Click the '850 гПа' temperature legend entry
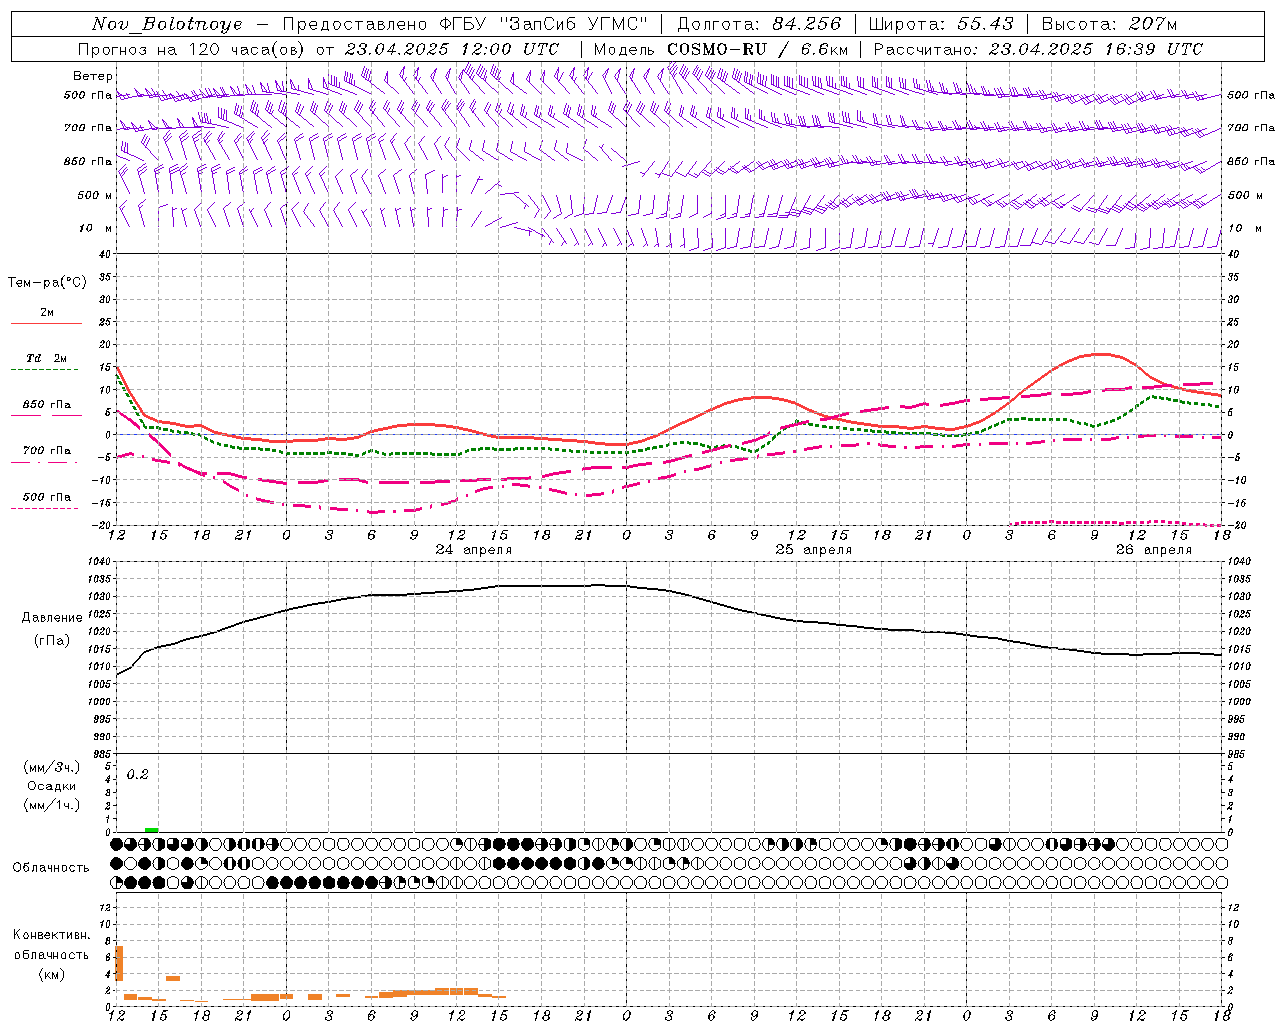This screenshot has height=1024, width=1280. 47,405
